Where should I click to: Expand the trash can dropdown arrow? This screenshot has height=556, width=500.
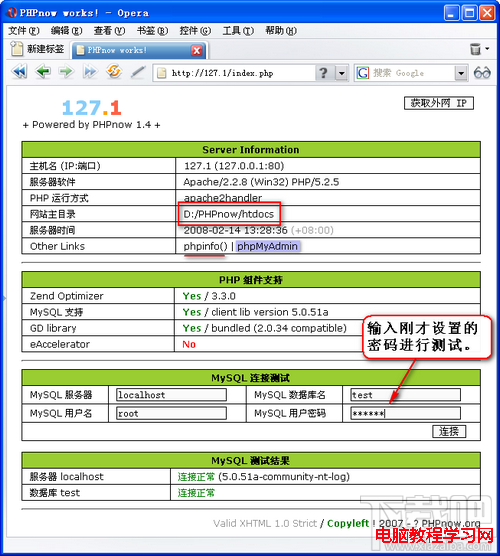(x=488, y=49)
